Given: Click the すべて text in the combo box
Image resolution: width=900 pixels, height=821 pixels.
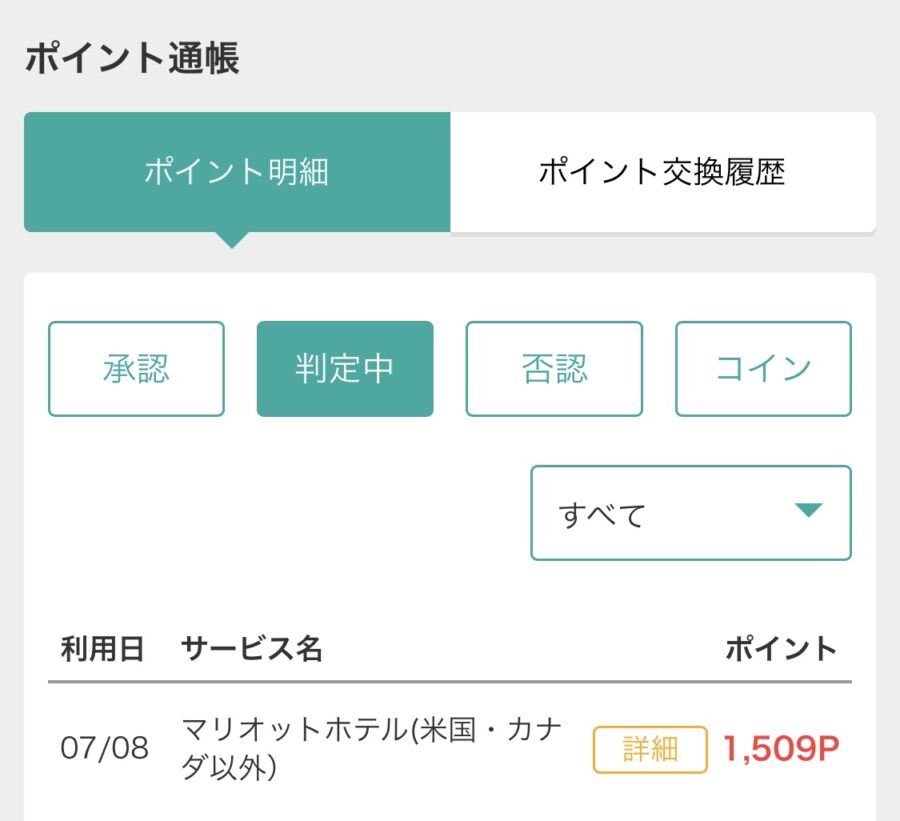Looking at the screenshot, I should click(x=602, y=515).
